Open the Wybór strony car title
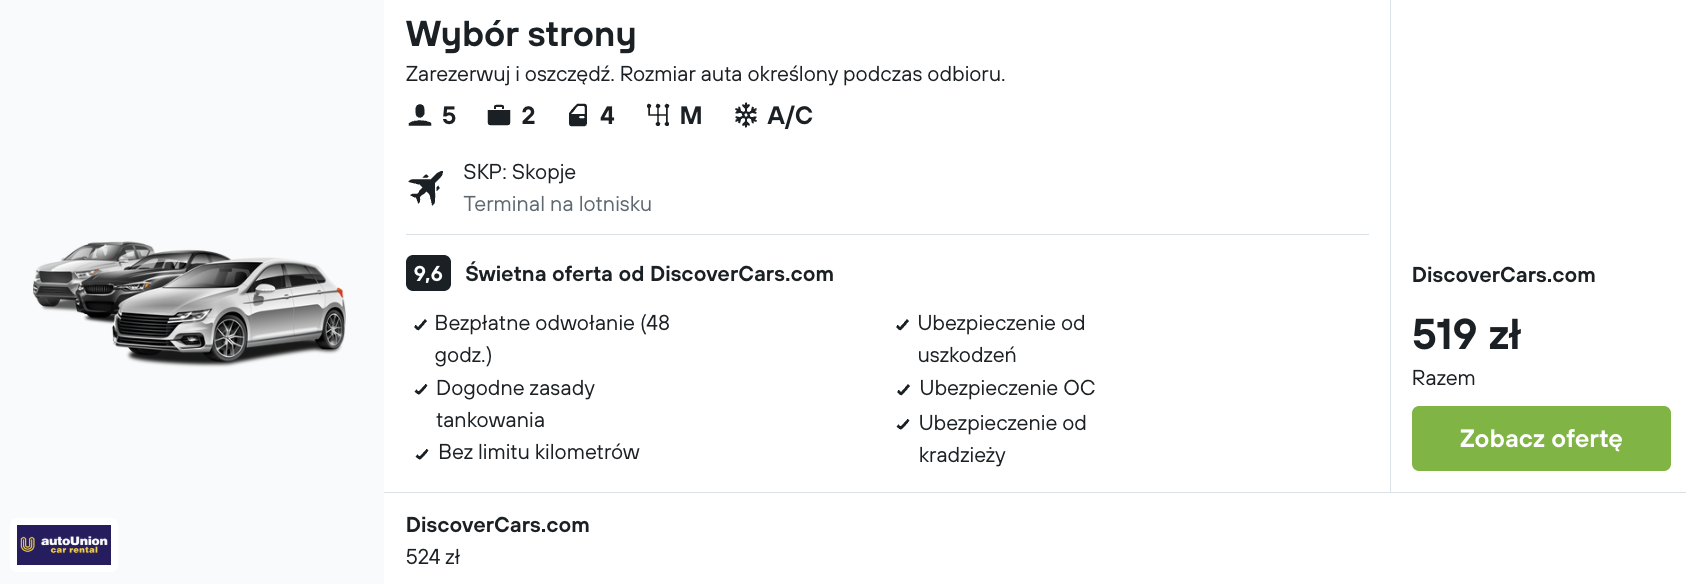 coord(521,35)
